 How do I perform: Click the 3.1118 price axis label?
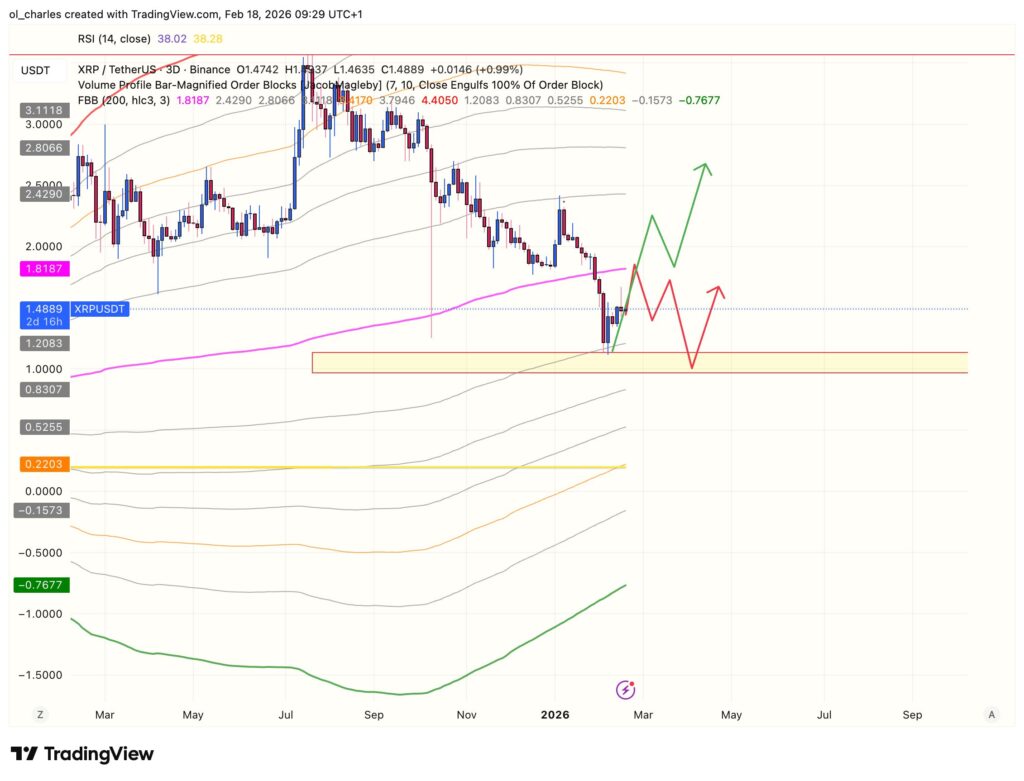pos(39,109)
